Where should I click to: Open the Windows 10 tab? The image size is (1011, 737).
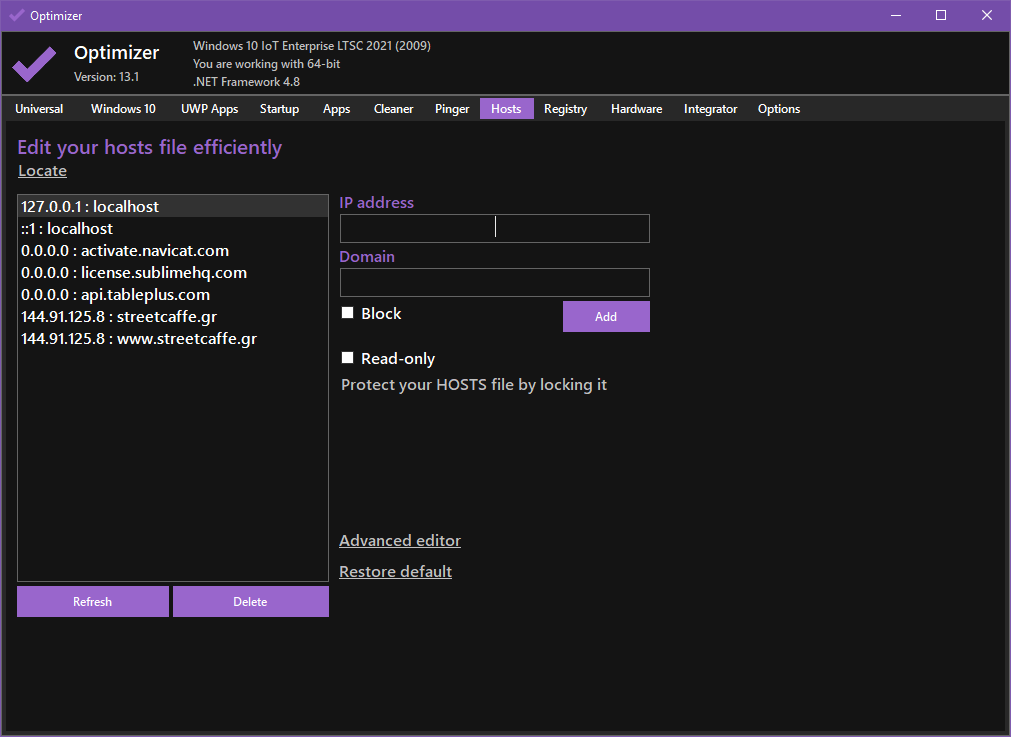[123, 109]
